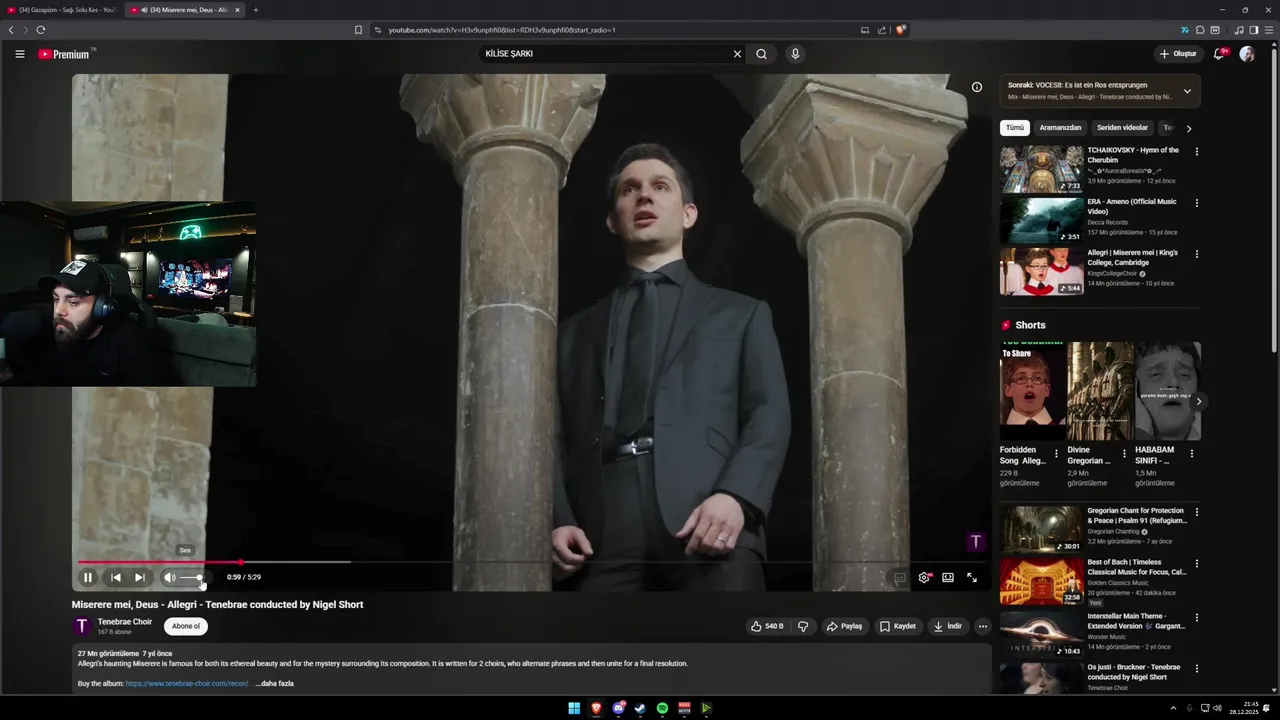The image size is (1280, 720).
Task: Enter fullscreen mode
Action: [x=972, y=577]
